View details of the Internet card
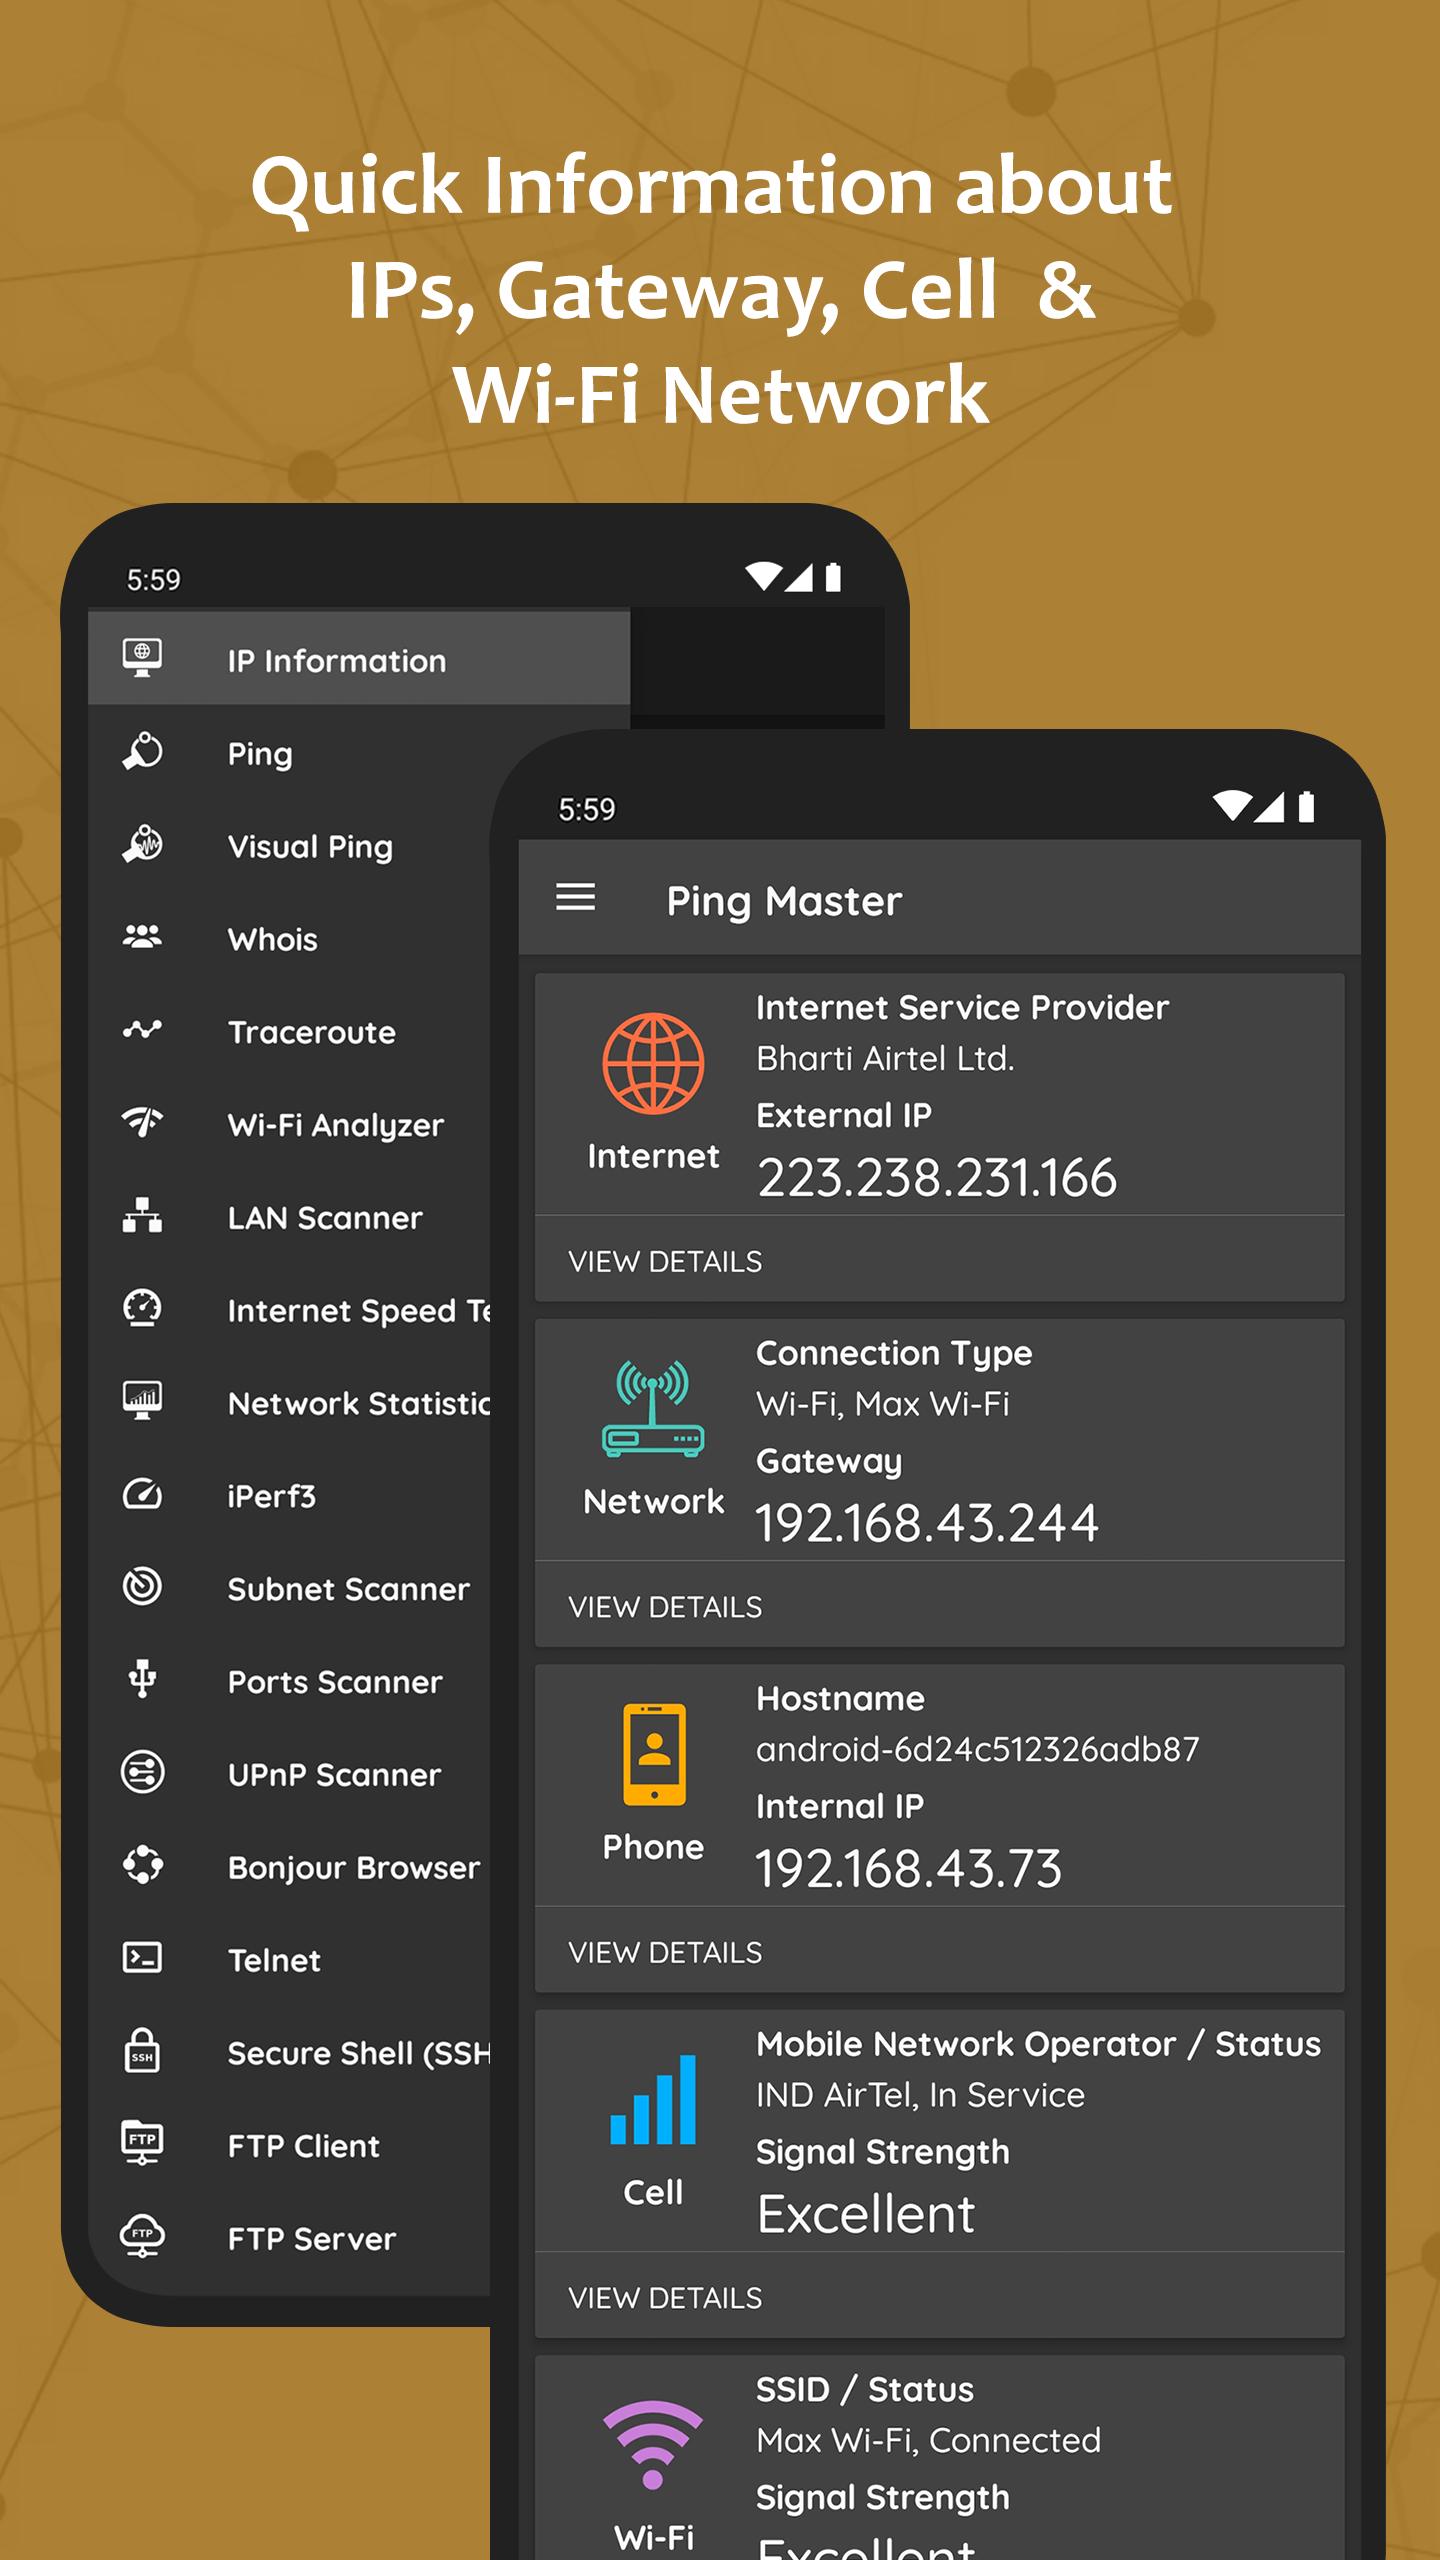 [x=665, y=1261]
